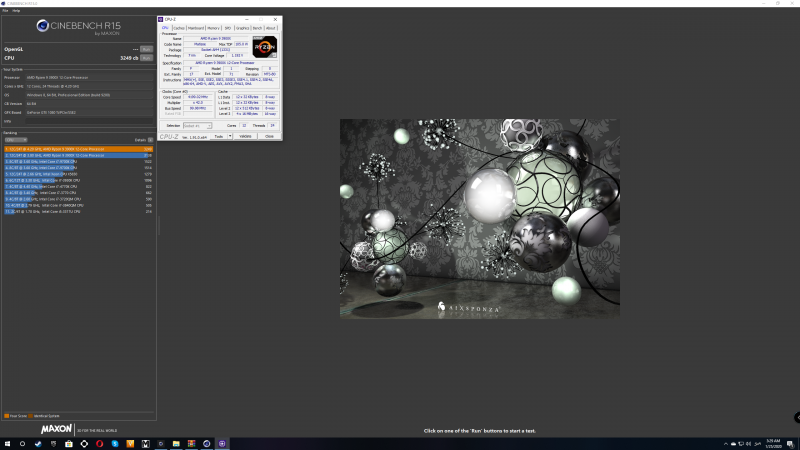Screen dimensions: 800x450
Task: Open the Opera browser from taskbar
Action: pos(99,443)
